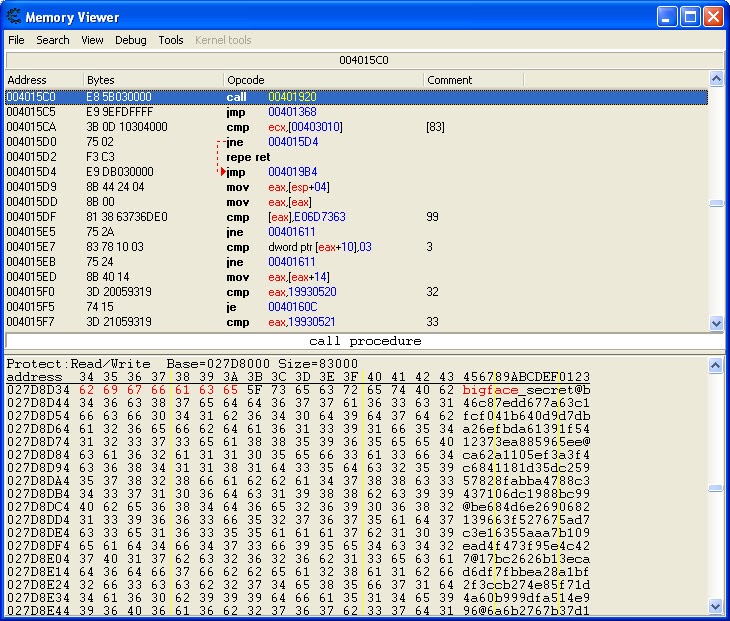The image size is (730, 621).
Task: Click hex address 027D8DB4
Action: coord(38,494)
